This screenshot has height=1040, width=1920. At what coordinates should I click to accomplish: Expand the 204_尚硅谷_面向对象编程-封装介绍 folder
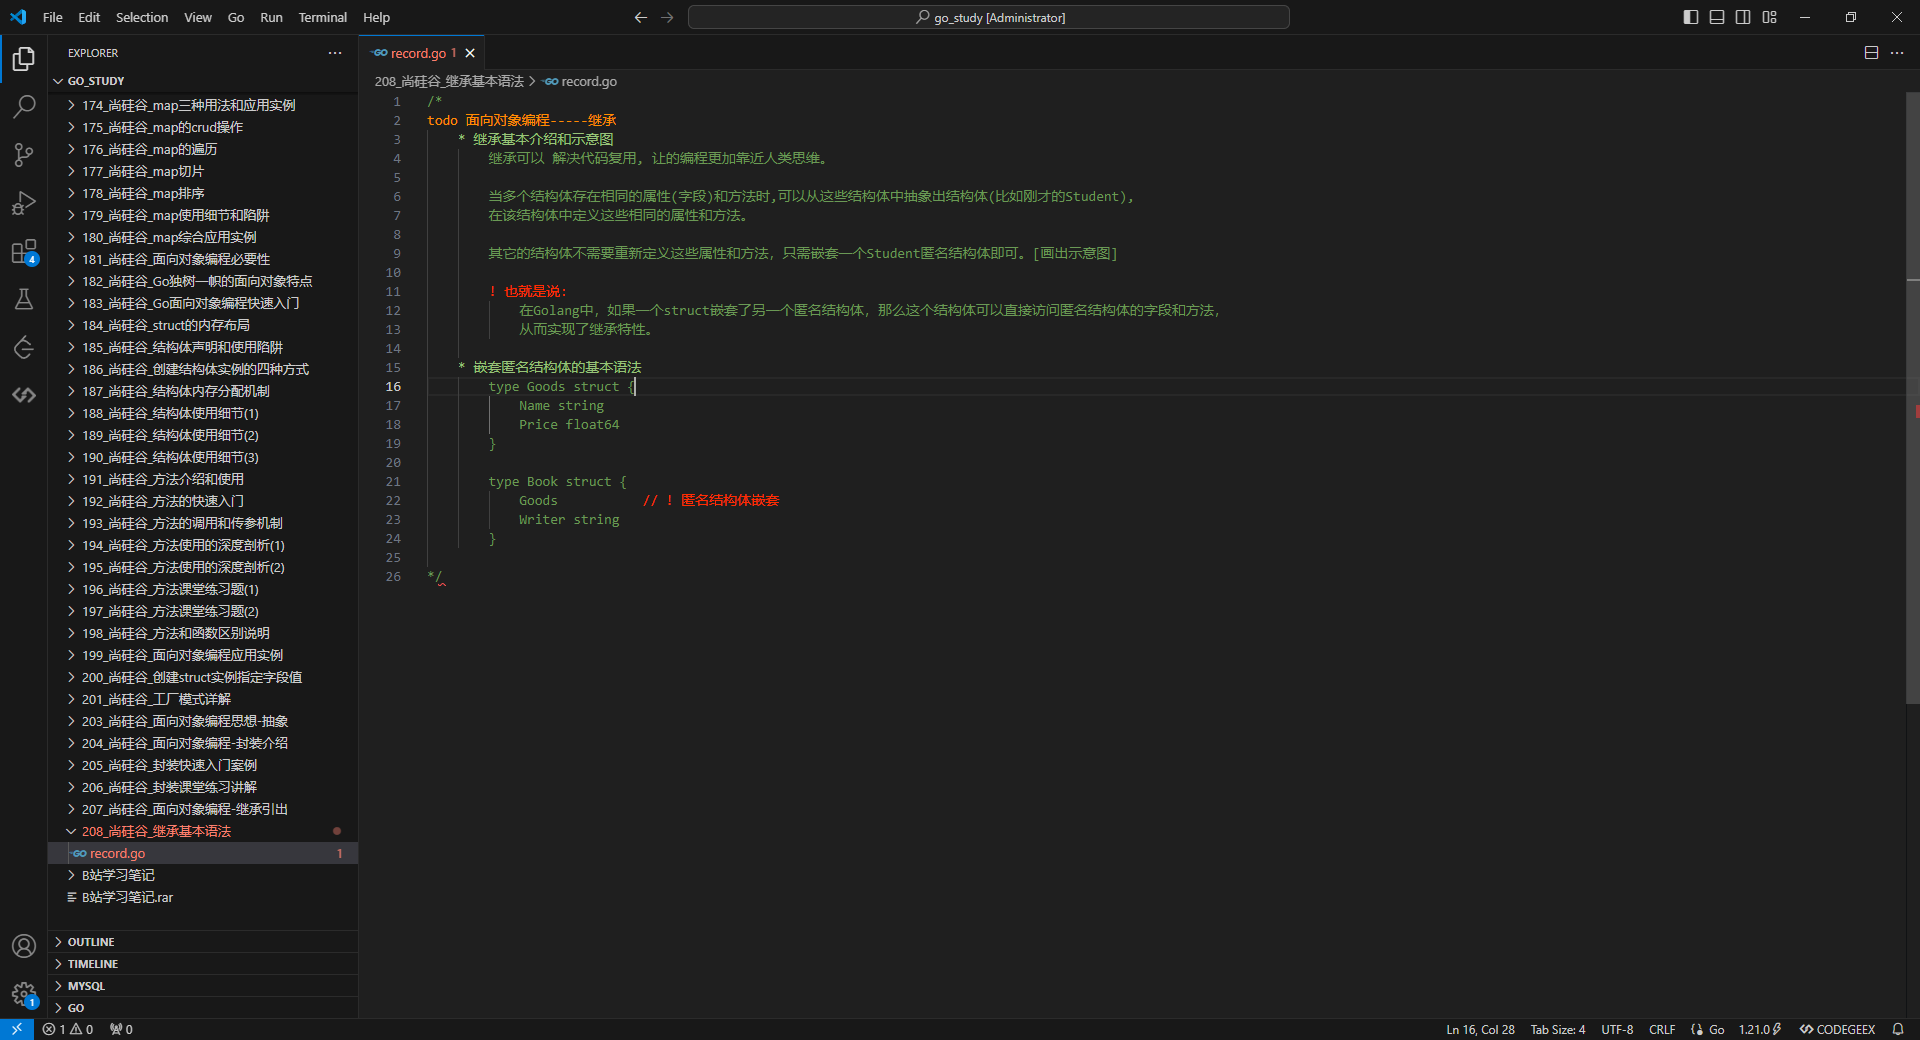click(x=203, y=743)
